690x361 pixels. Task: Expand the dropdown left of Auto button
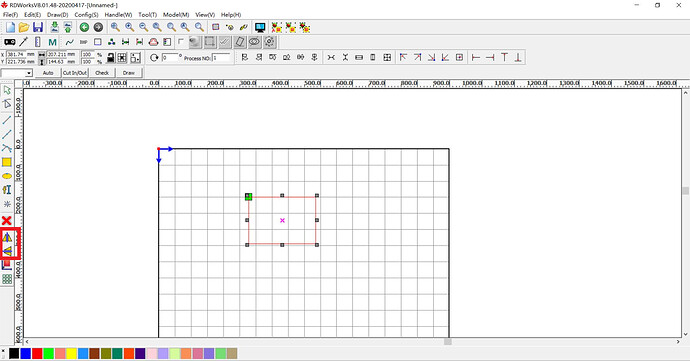click(17, 73)
